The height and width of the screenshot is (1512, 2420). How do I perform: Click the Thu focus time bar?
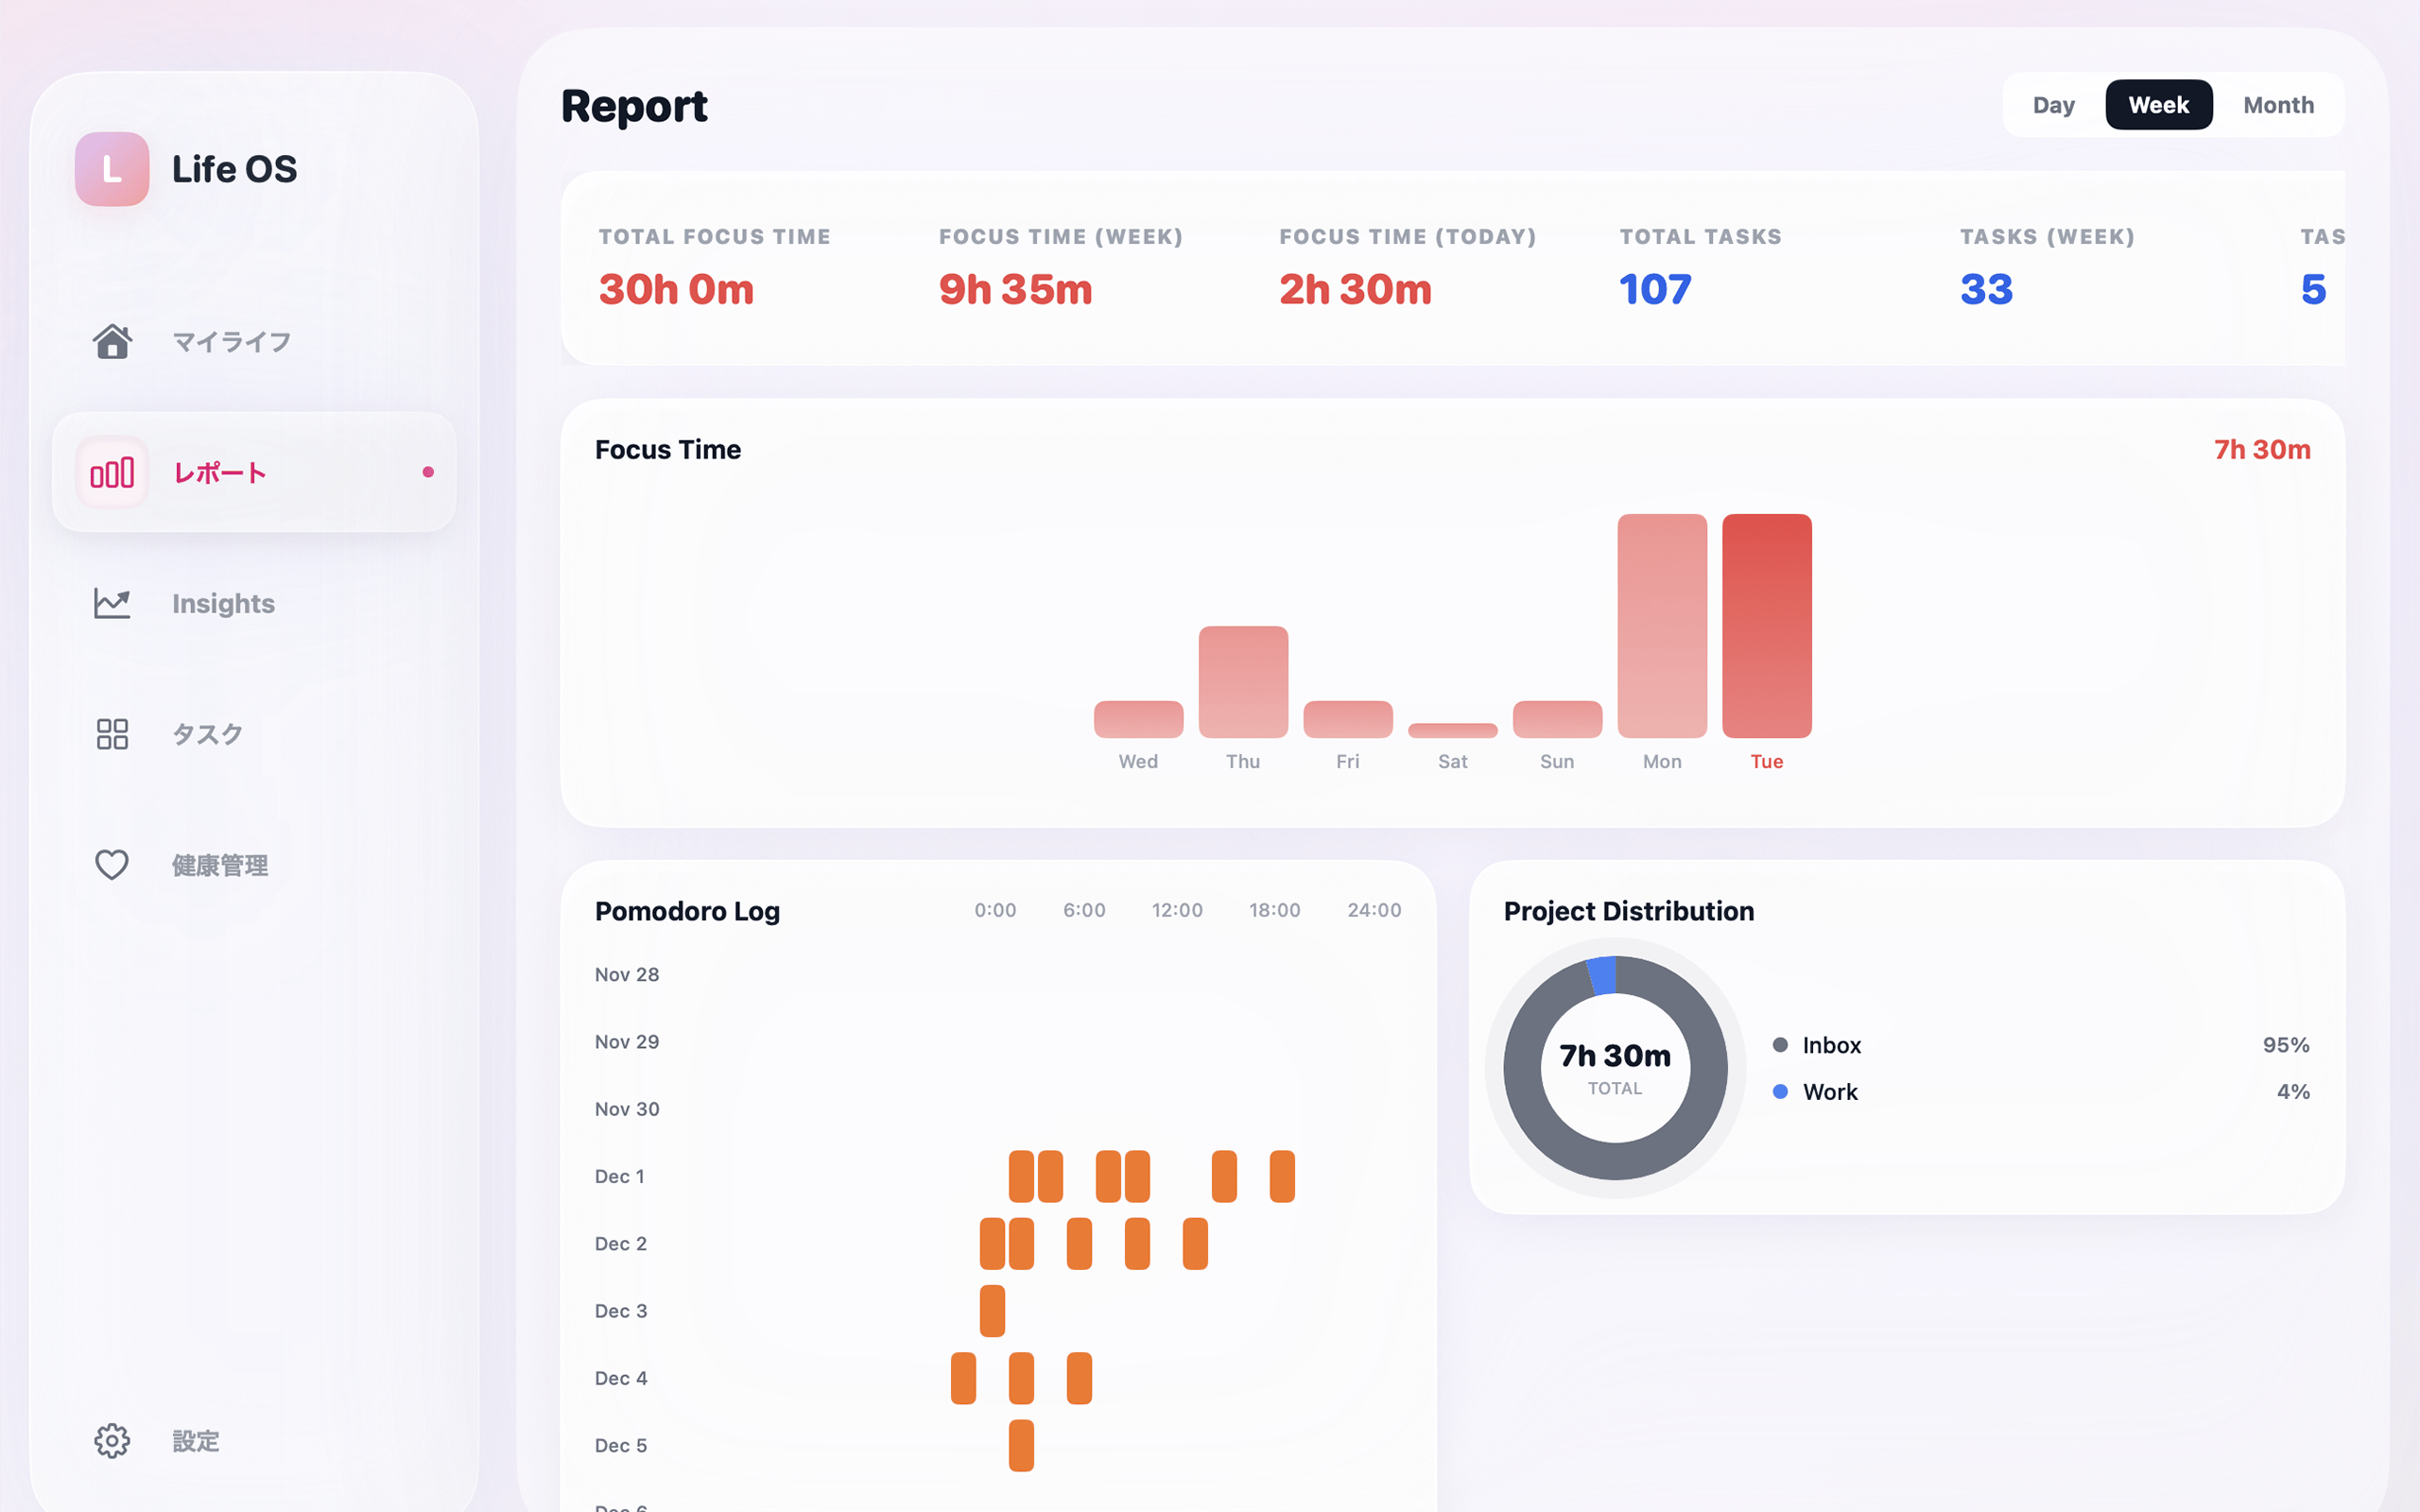[x=1243, y=682]
